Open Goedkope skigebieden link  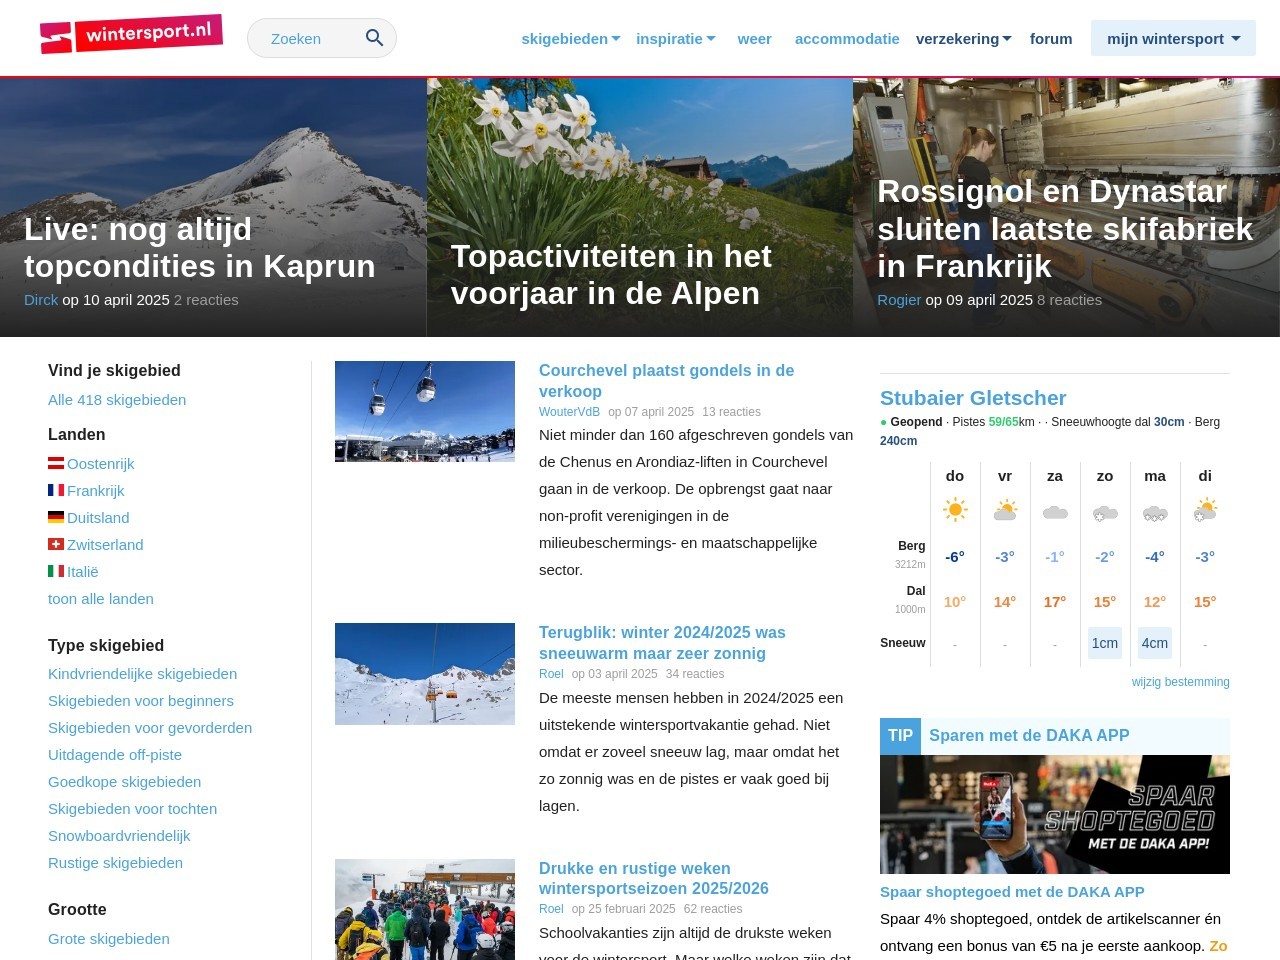[124, 781]
